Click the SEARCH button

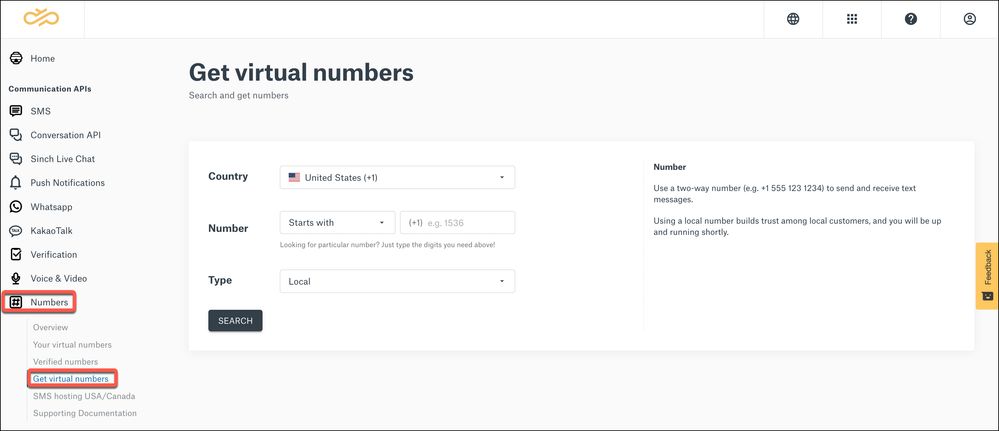[235, 321]
